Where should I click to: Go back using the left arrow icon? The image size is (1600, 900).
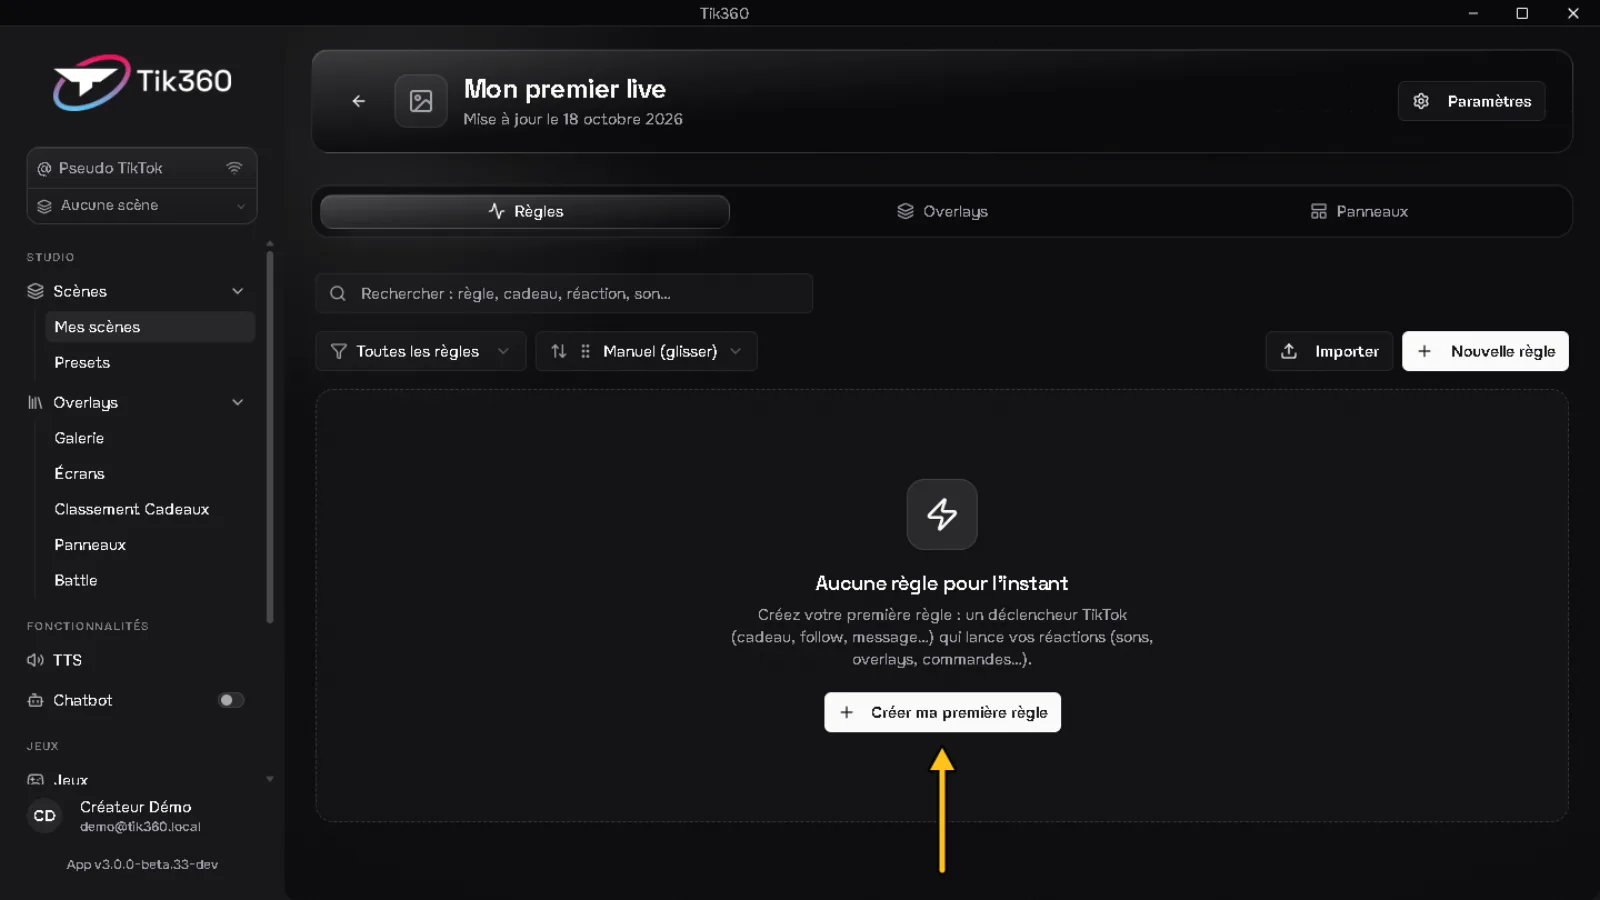click(358, 101)
